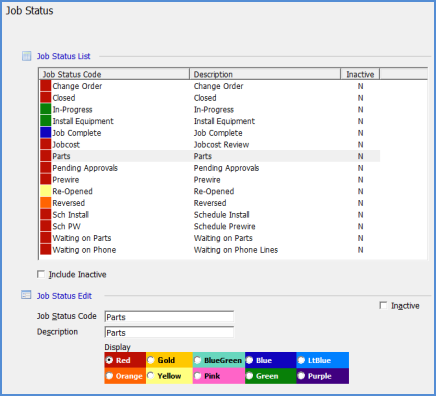This screenshot has height=396, width=436.
Task: Select the Job Complete status code
Action: tap(77, 133)
